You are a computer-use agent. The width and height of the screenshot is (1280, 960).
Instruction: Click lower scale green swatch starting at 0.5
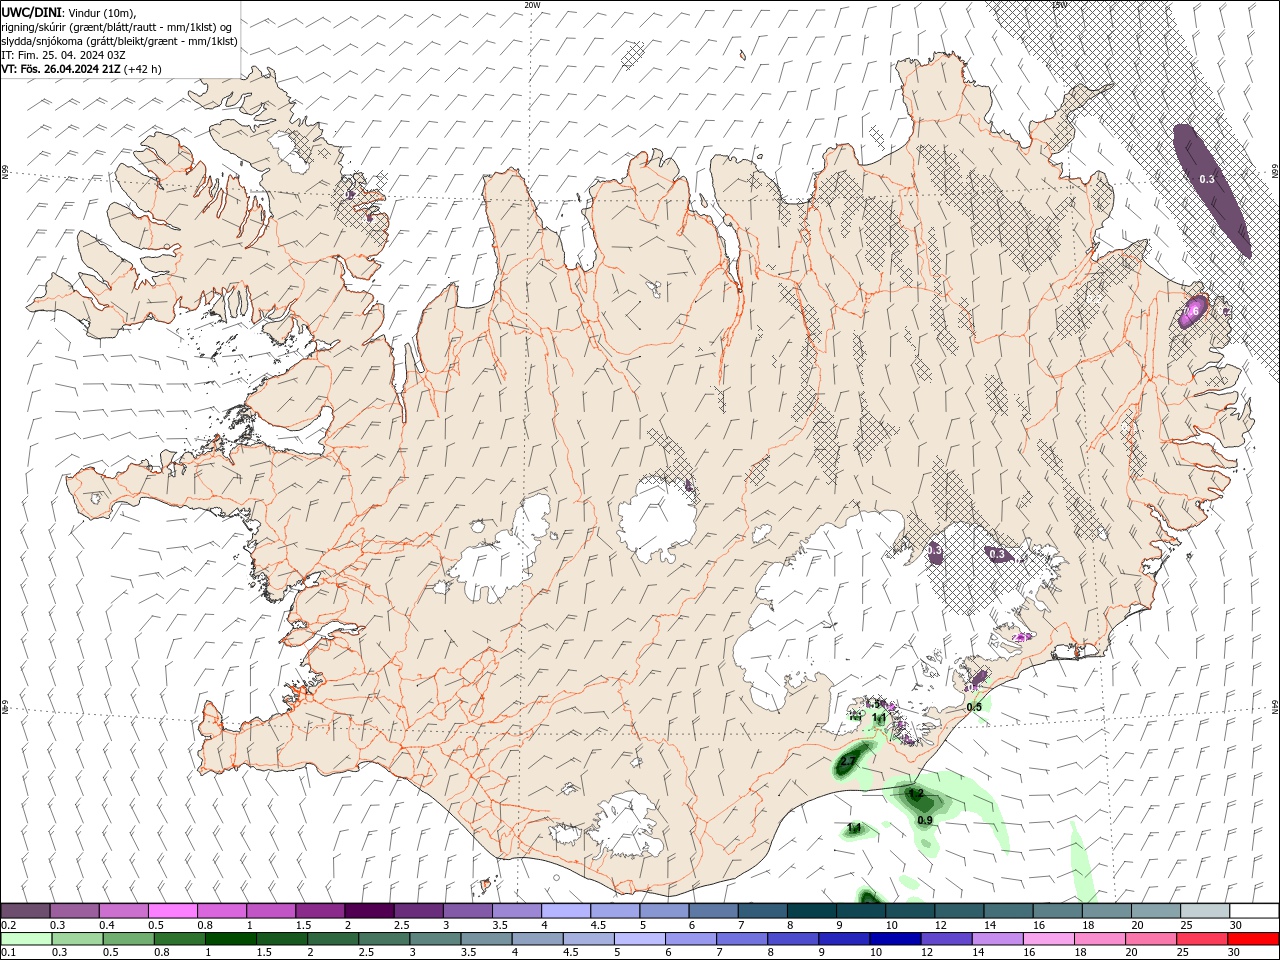point(127,939)
